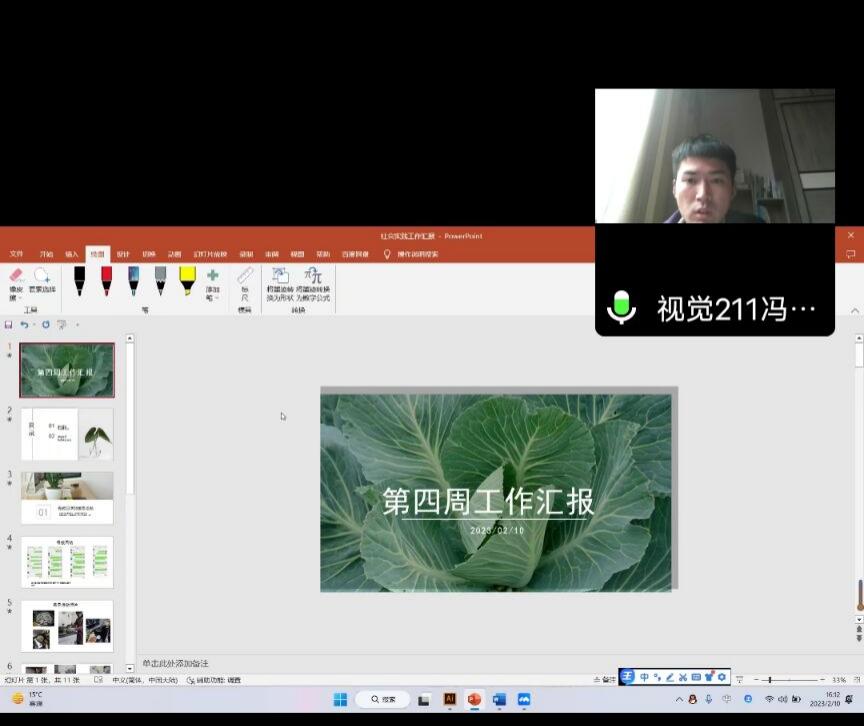Screen dimensions: 864x726
Task: Click Ink to Math conversion icon
Action: 313,282
